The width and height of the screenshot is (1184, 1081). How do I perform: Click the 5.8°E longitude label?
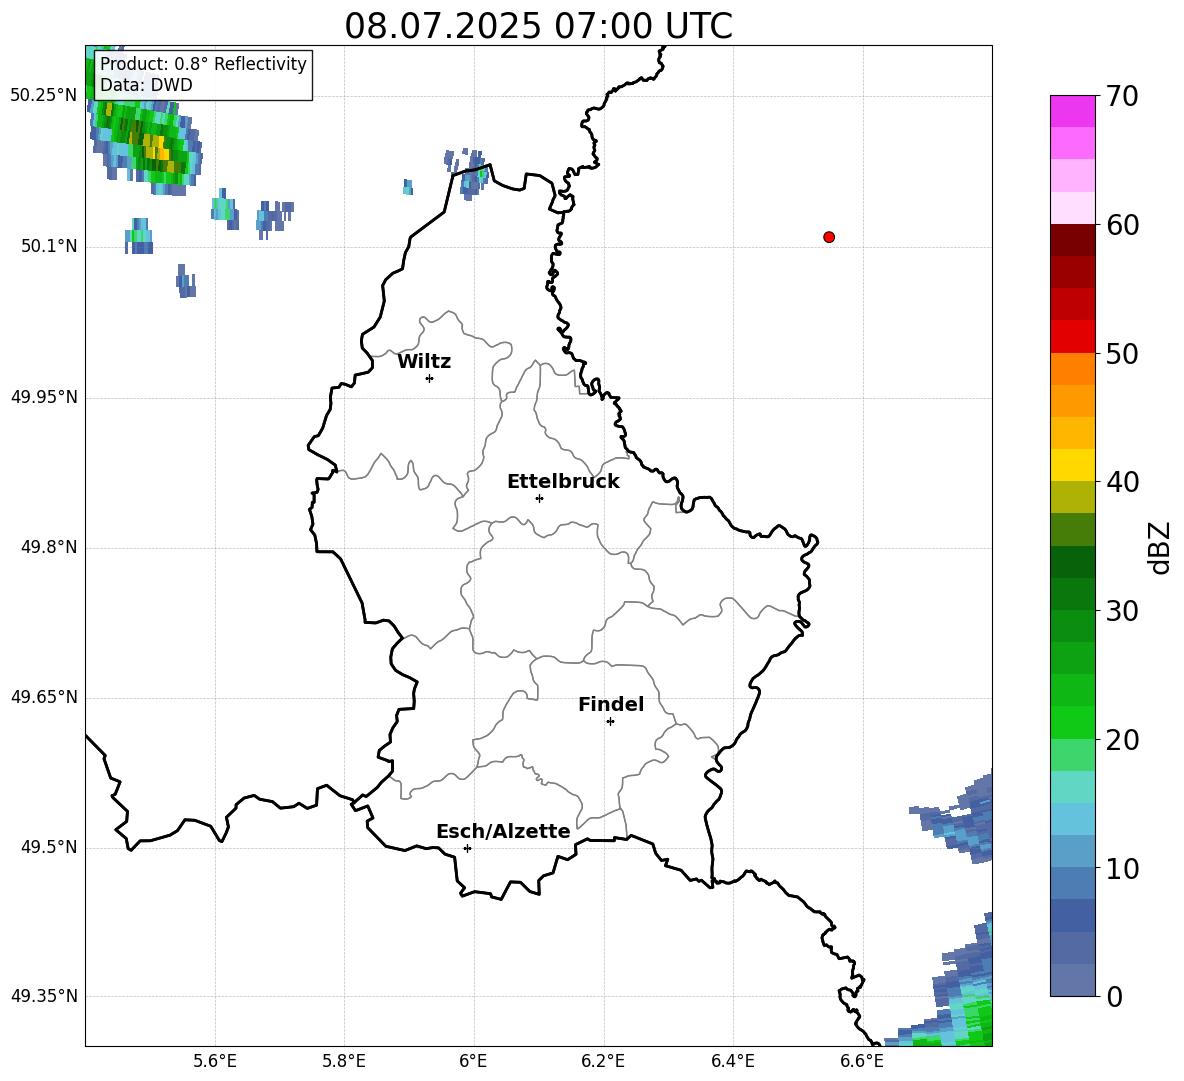344,1061
